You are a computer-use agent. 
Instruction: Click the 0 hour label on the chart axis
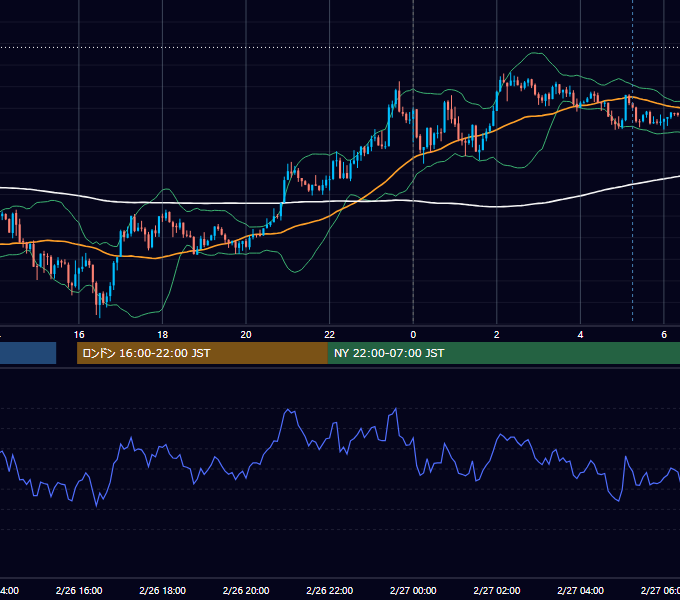click(413, 335)
